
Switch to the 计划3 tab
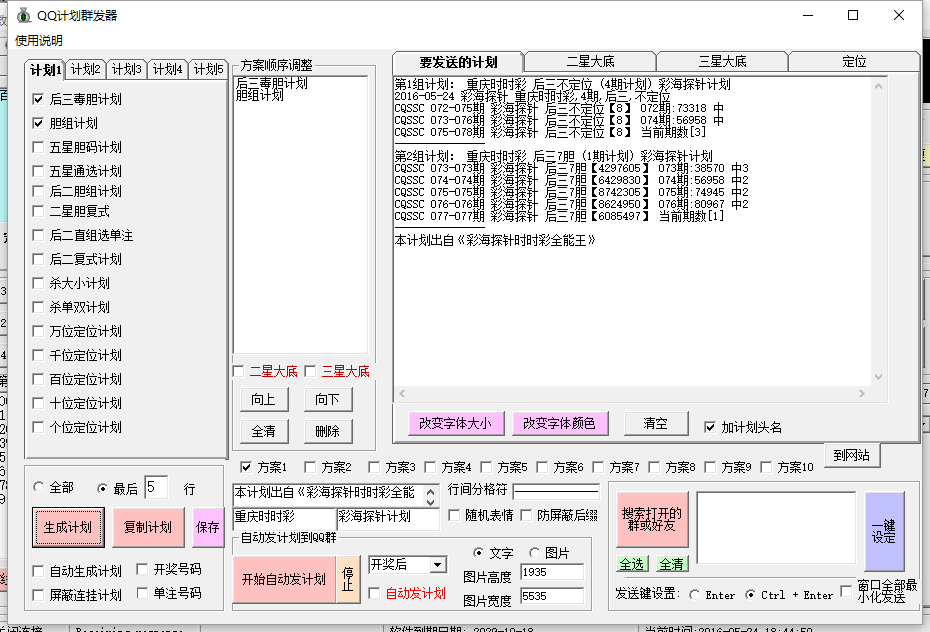tap(127, 69)
